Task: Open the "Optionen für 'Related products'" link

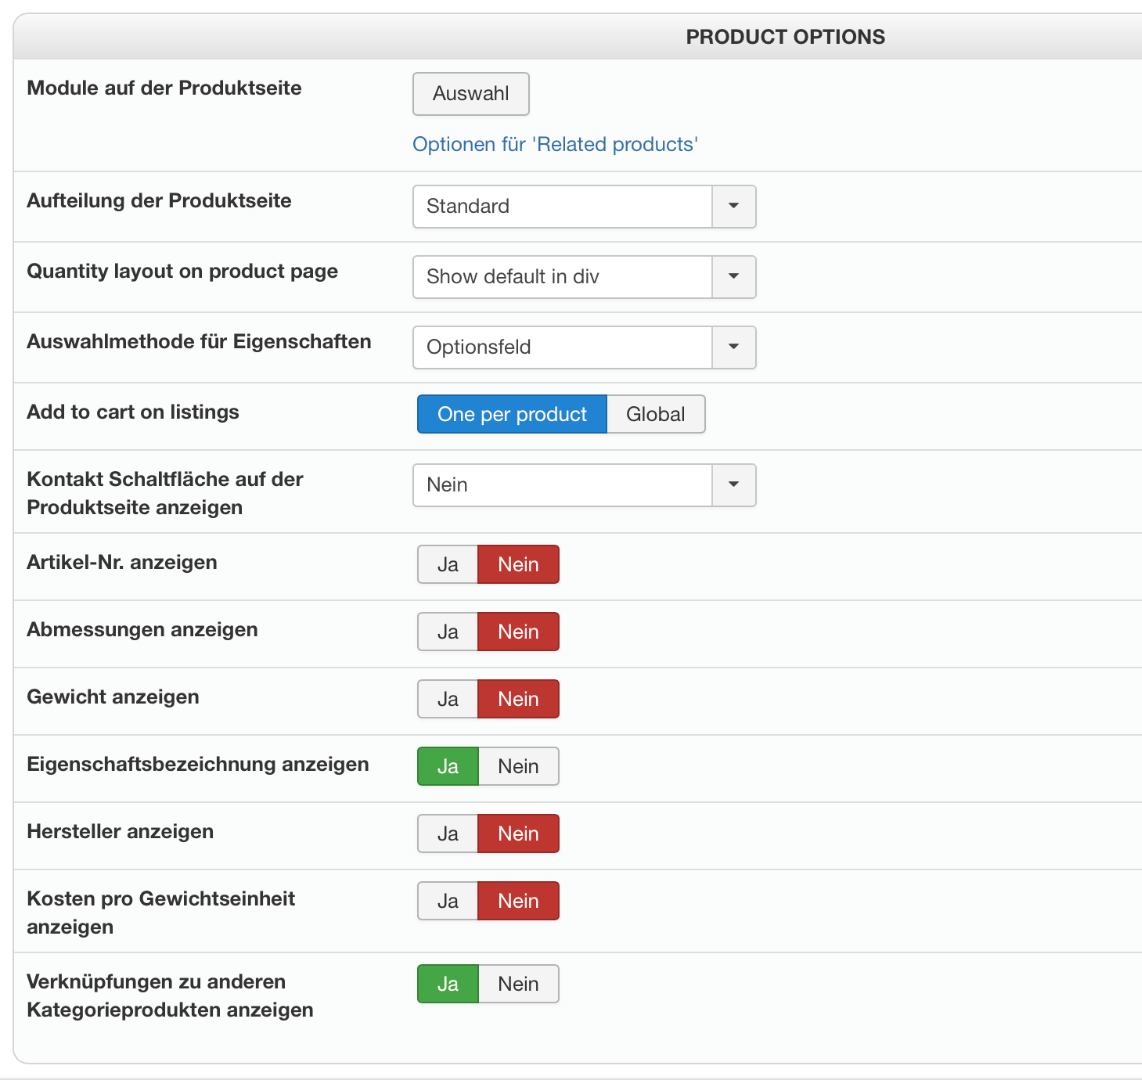Action: 555,145
